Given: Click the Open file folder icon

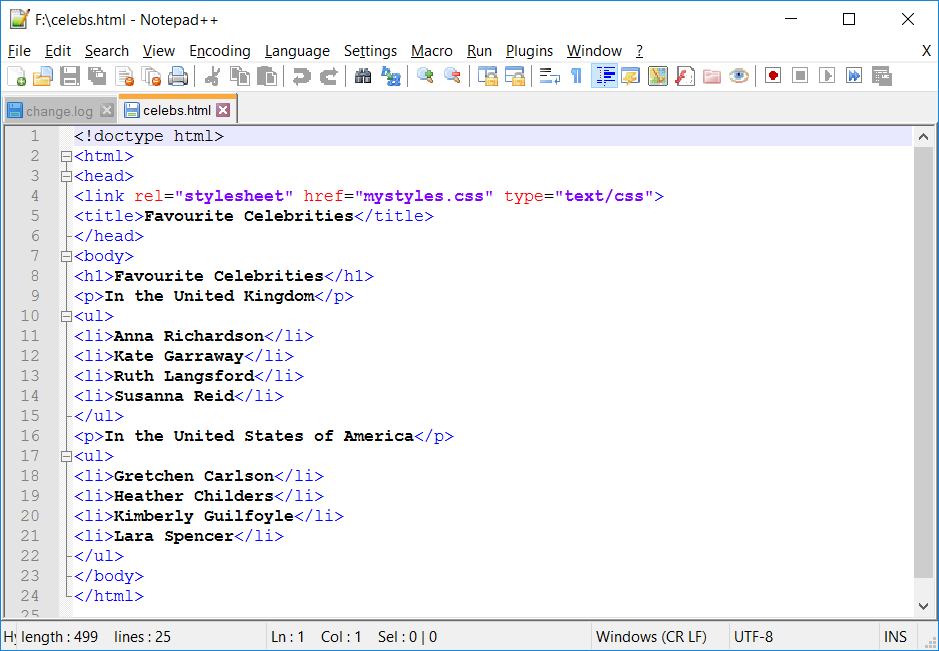Looking at the screenshot, I should [43, 77].
